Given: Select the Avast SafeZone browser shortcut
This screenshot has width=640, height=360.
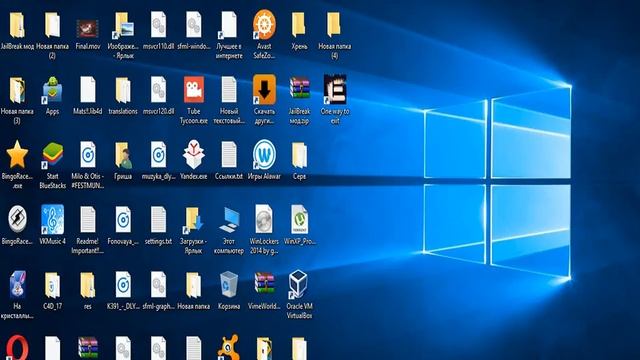Looking at the screenshot, I should [264, 24].
